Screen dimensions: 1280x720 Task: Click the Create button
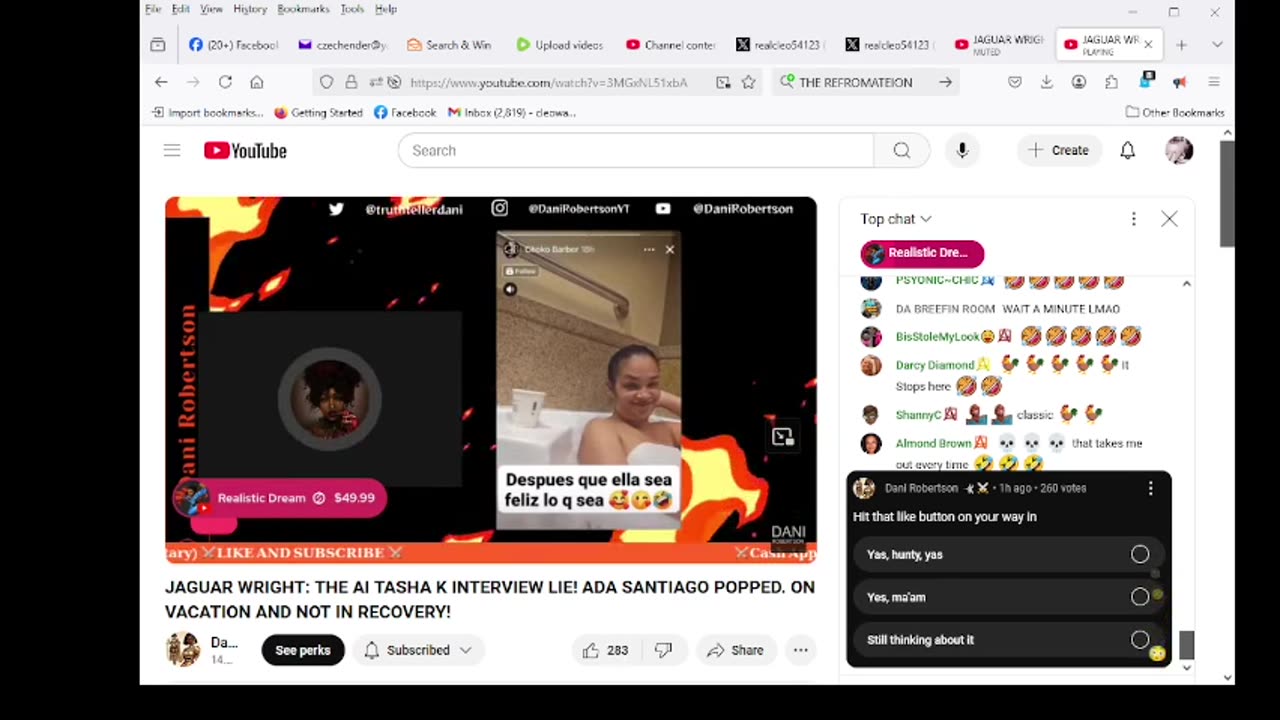click(x=1058, y=150)
